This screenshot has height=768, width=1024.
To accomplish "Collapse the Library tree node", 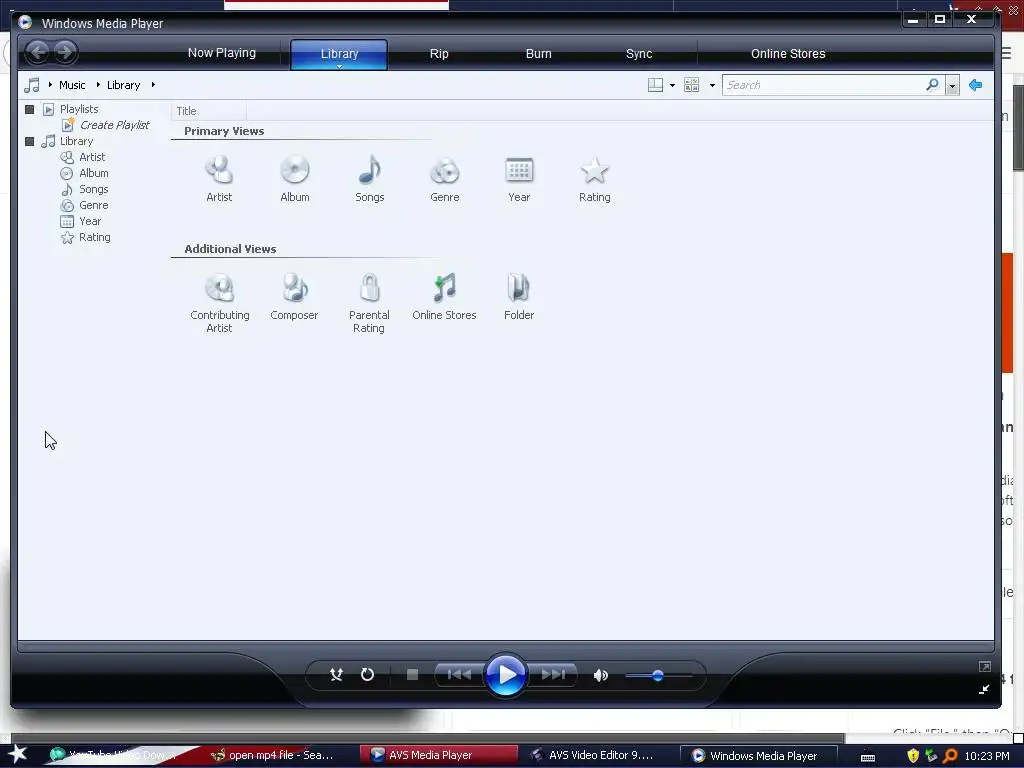I will click(29, 141).
